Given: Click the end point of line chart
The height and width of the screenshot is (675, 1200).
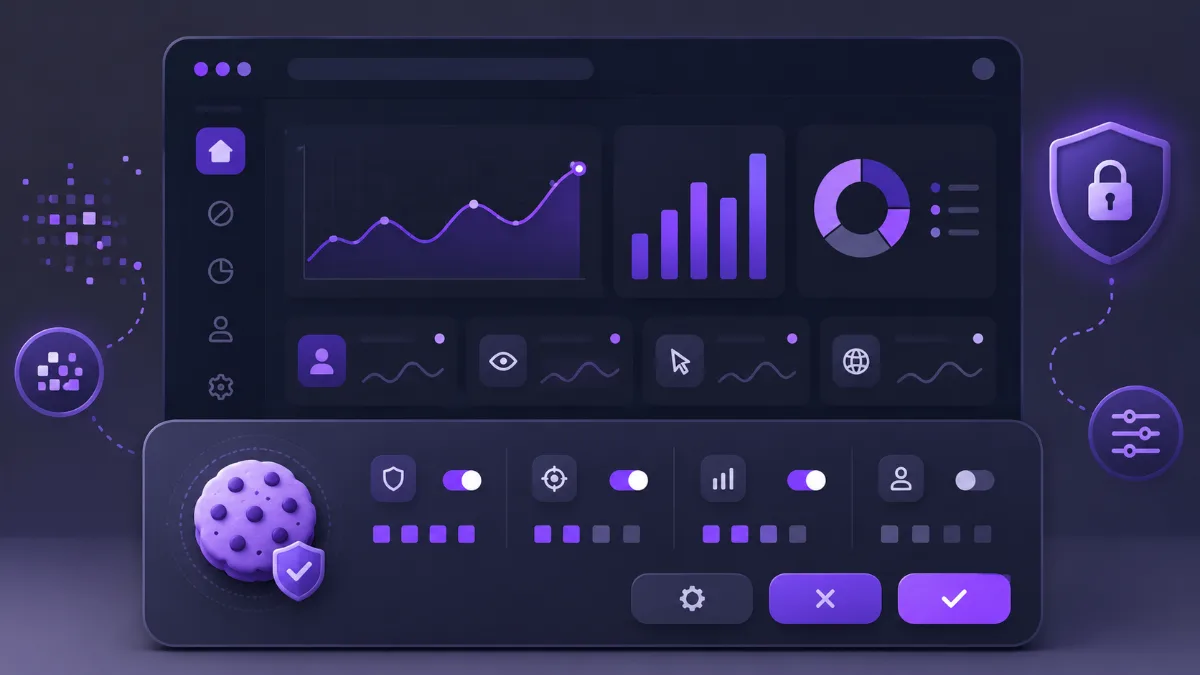Looking at the screenshot, I should (x=578, y=168).
